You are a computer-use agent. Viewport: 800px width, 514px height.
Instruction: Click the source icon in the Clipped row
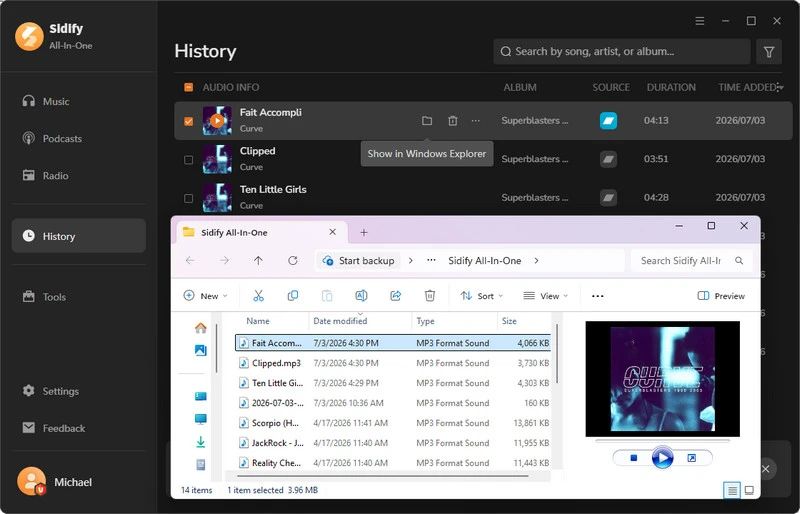pos(608,159)
